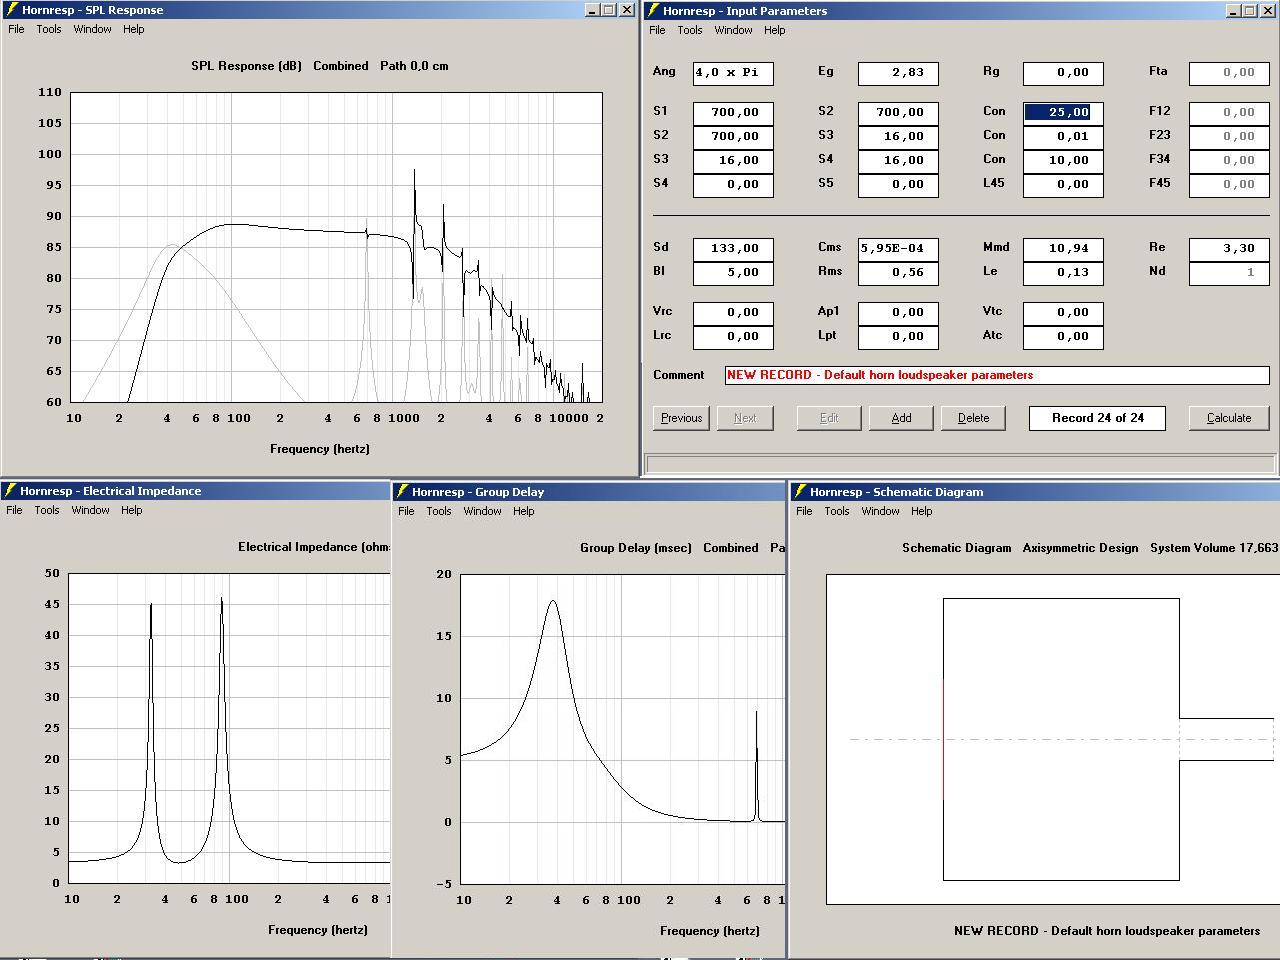Screen dimensions: 1280x960
Task: Open Window menu in Group Delay window
Action: point(482,511)
